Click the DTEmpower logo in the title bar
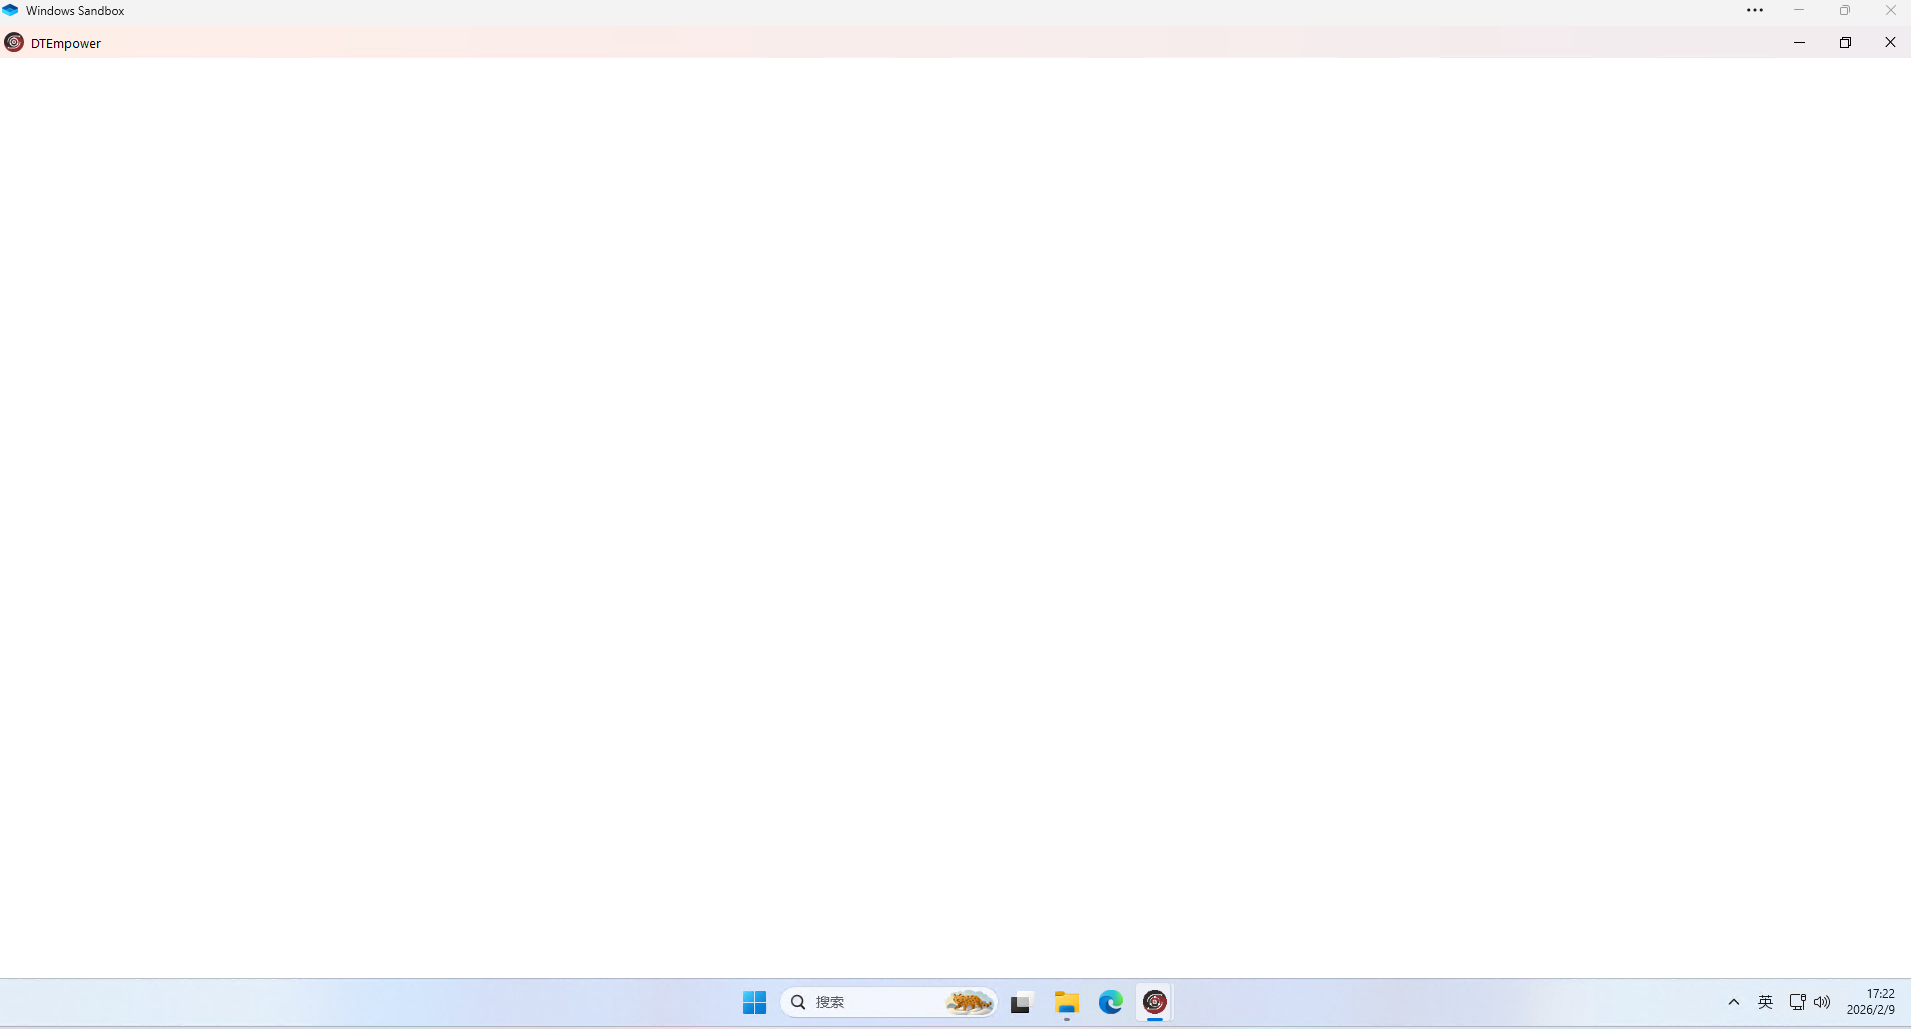 (x=14, y=43)
